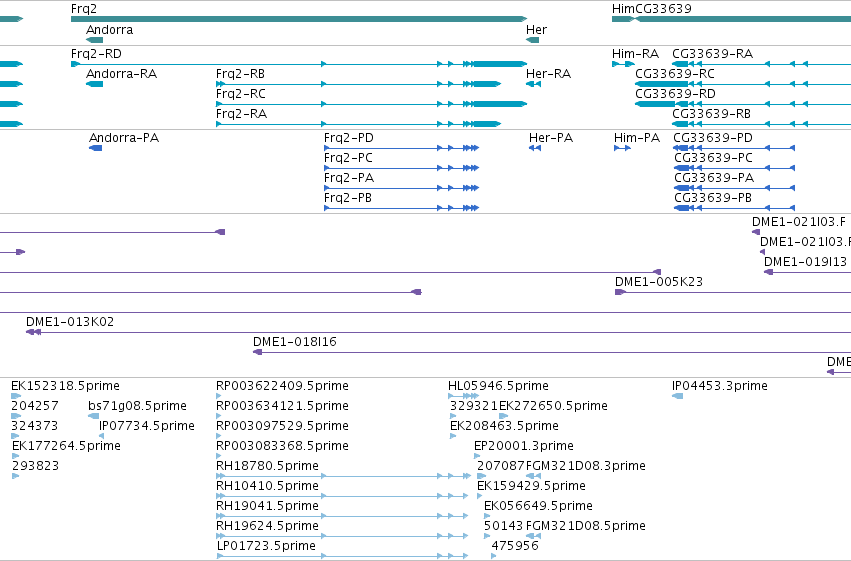851x561 pixels.
Task: Select the Frq2-RC transcript label
Action: click(x=241, y=94)
